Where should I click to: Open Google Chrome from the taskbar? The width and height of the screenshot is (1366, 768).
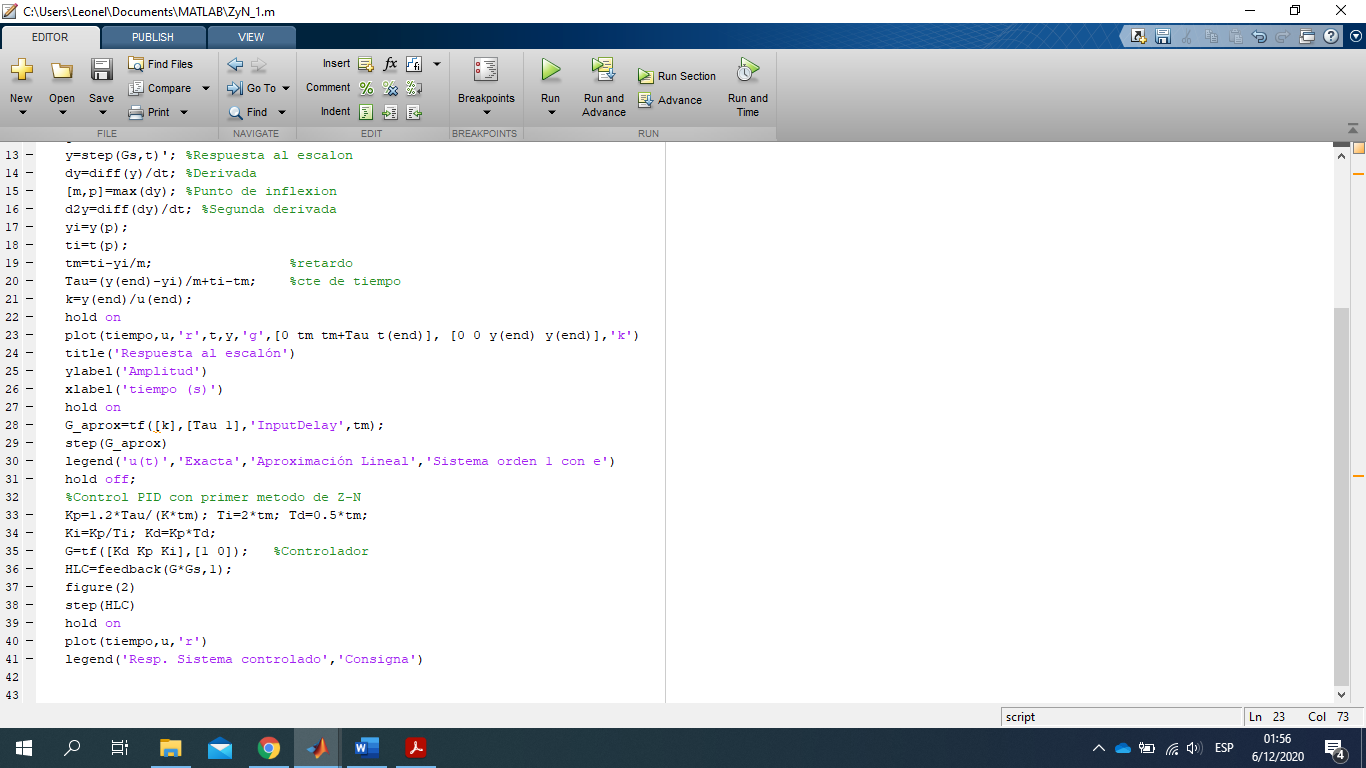268,747
